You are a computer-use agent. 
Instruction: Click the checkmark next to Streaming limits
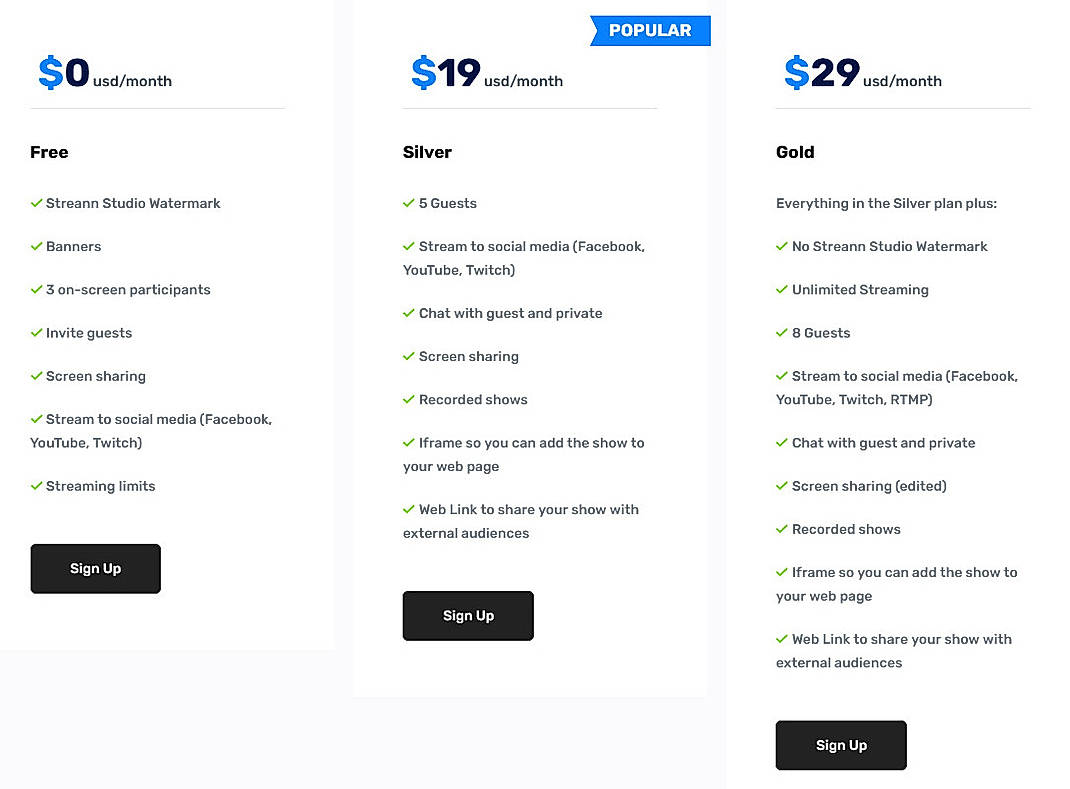(x=37, y=486)
